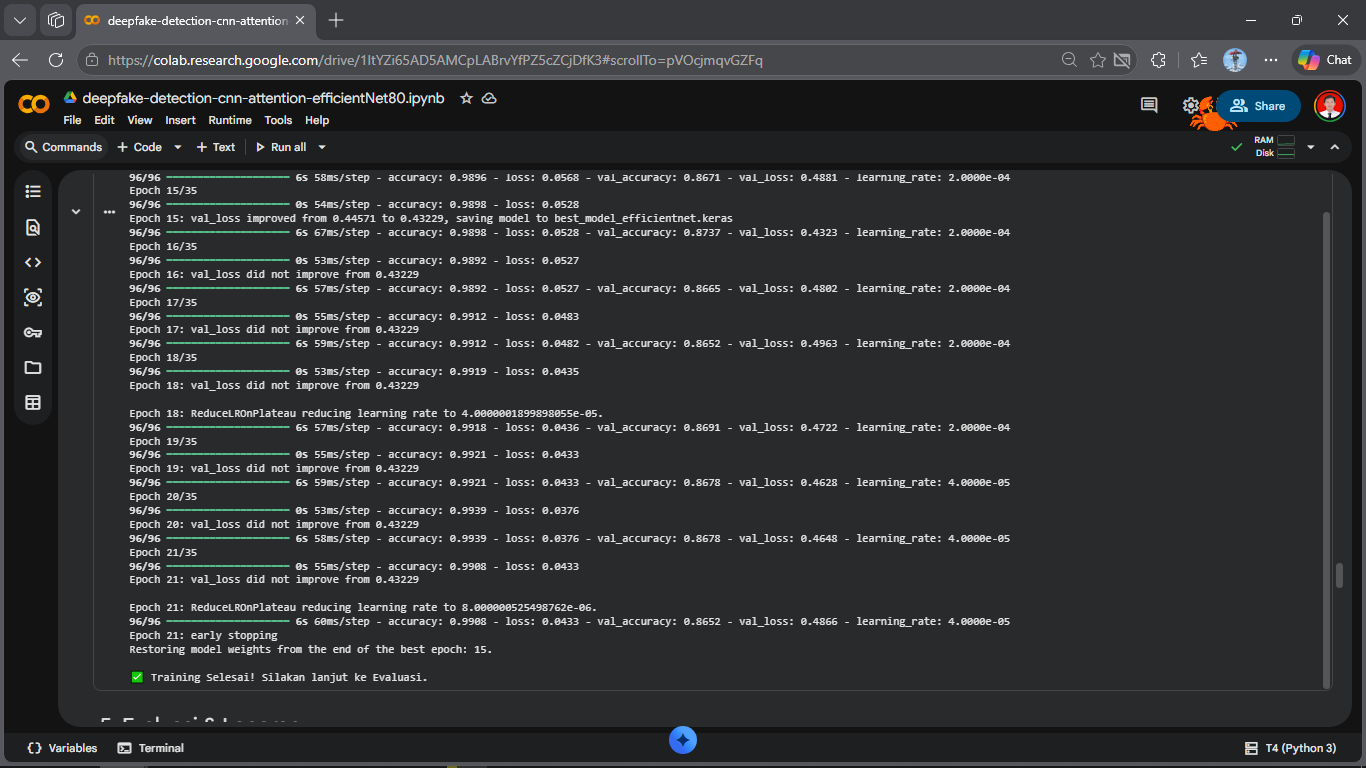Click the Google Drive icon beside notebook title
1366x768 pixels.
point(70,98)
